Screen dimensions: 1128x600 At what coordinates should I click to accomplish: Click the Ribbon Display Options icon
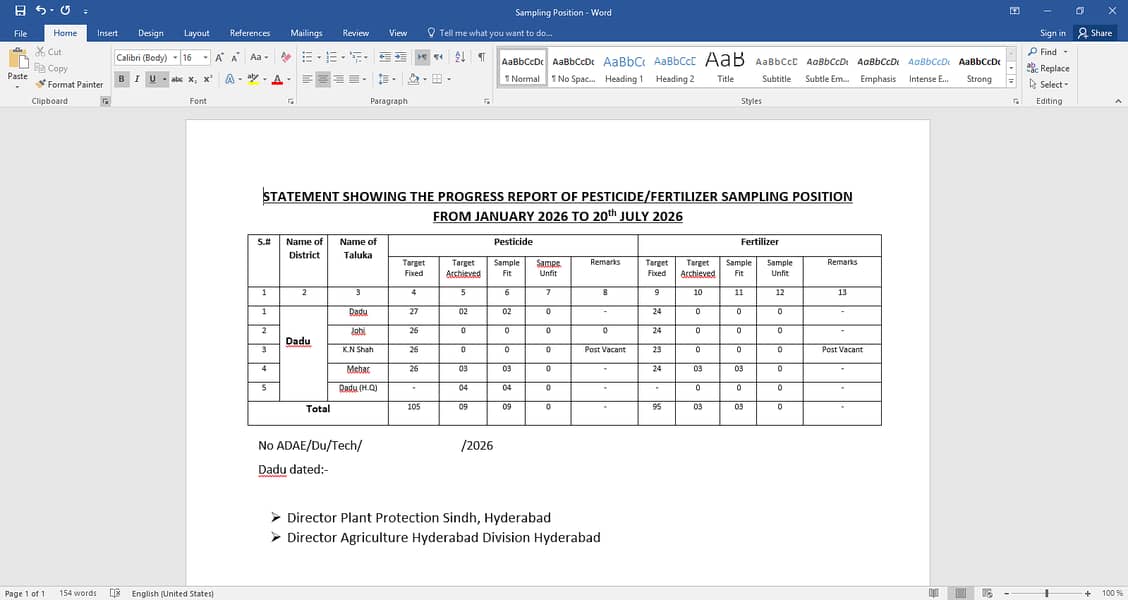(1014, 11)
